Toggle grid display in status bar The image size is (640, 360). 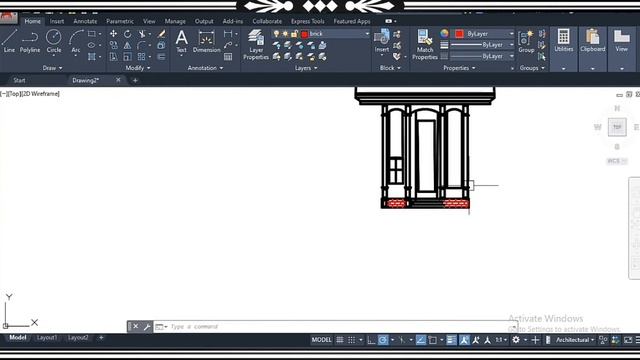tap(340, 340)
